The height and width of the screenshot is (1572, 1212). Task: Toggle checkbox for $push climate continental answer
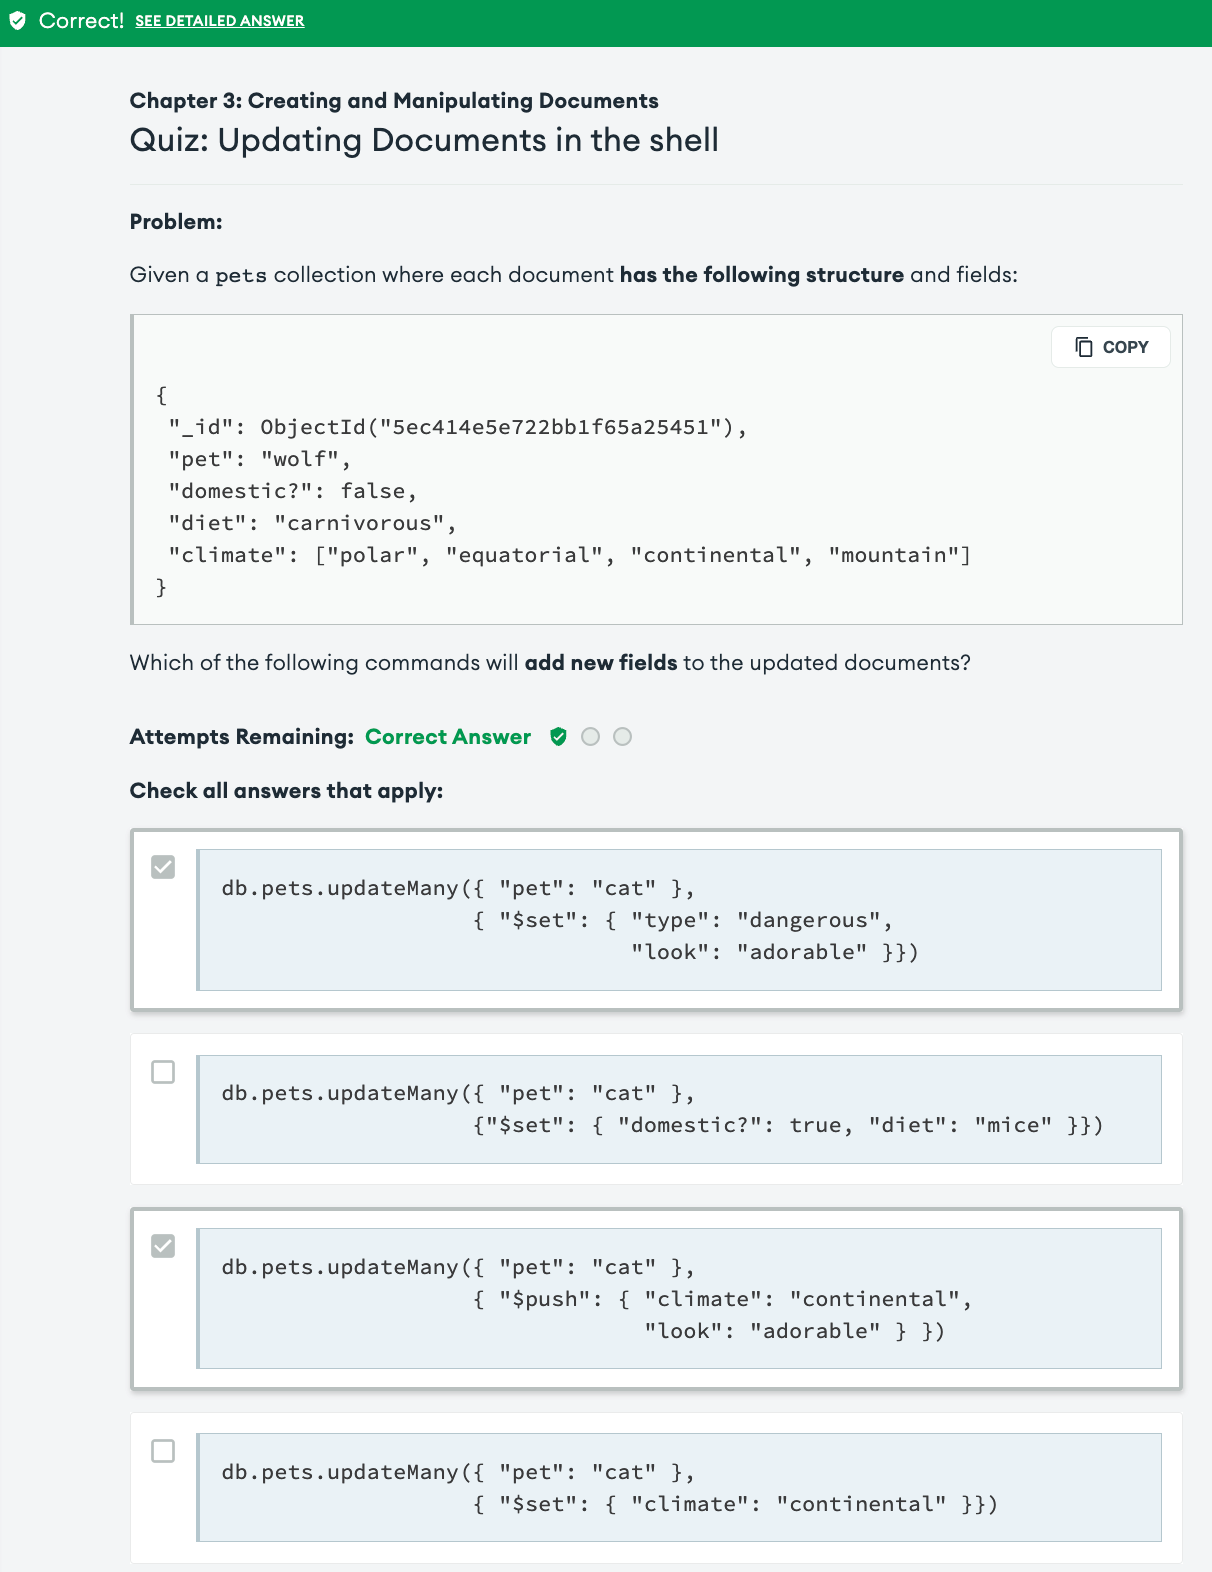[x=163, y=1246]
